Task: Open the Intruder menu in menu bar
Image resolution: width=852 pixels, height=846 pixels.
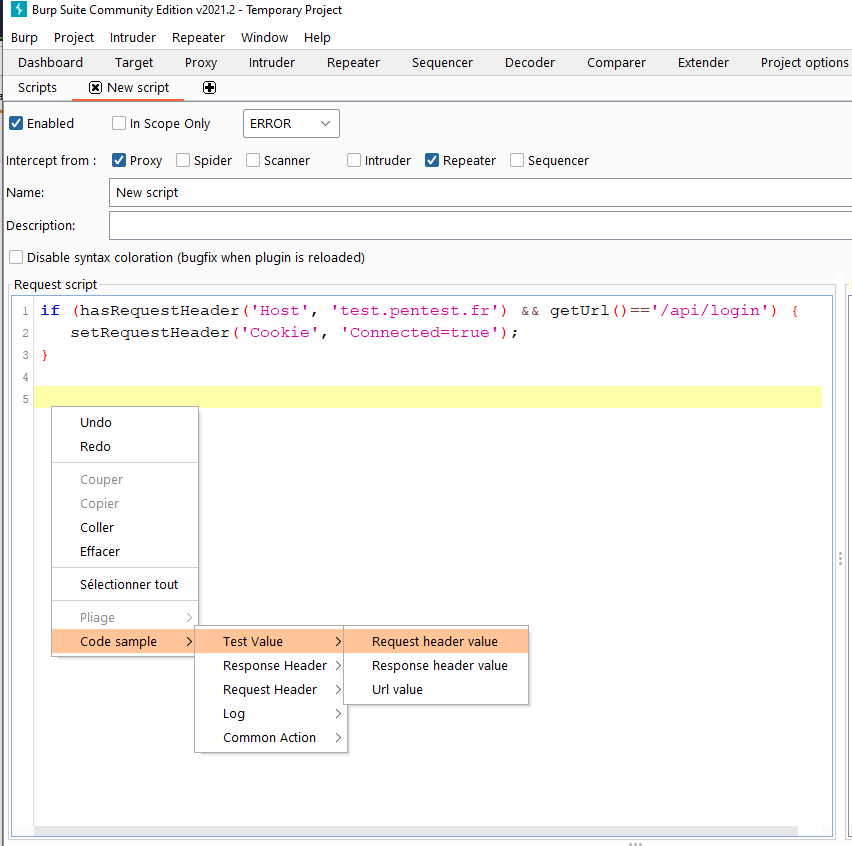Action: (133, 37)
